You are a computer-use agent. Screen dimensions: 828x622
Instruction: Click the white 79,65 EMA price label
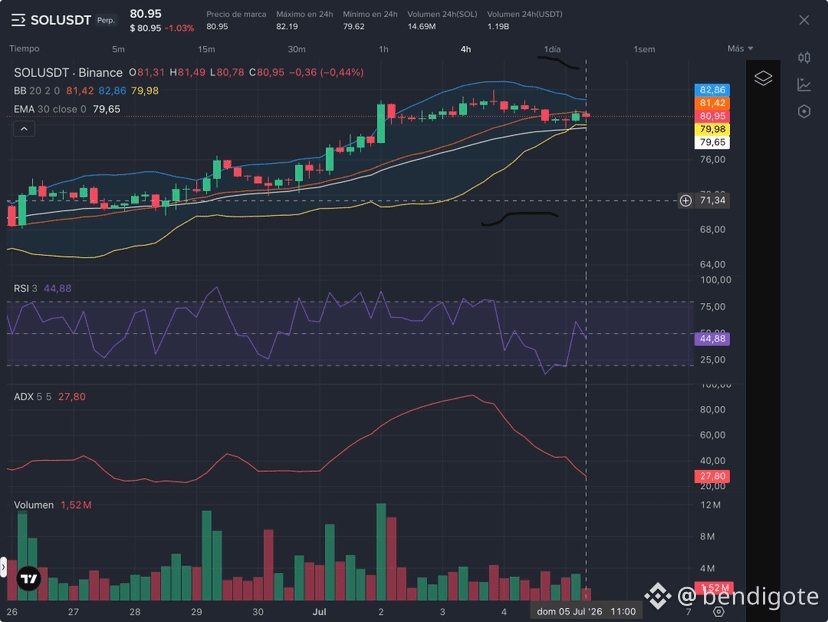pos(712,142)
